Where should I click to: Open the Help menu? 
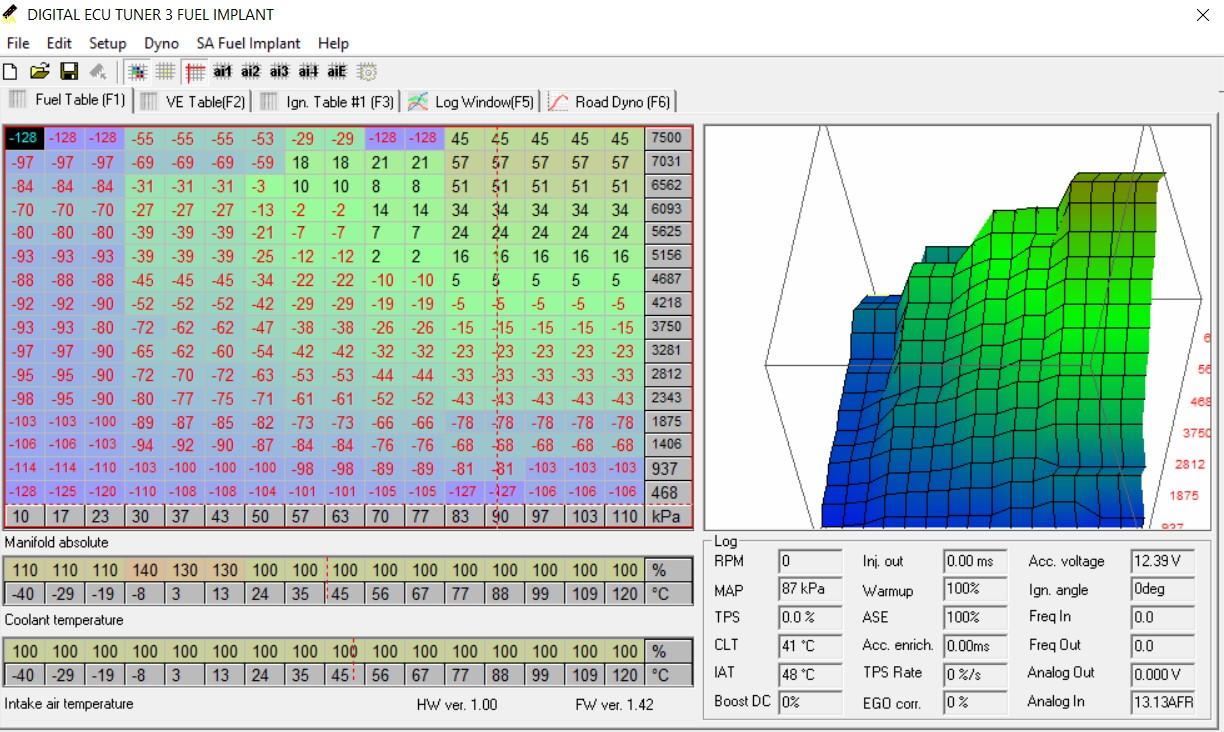point(333,43)
